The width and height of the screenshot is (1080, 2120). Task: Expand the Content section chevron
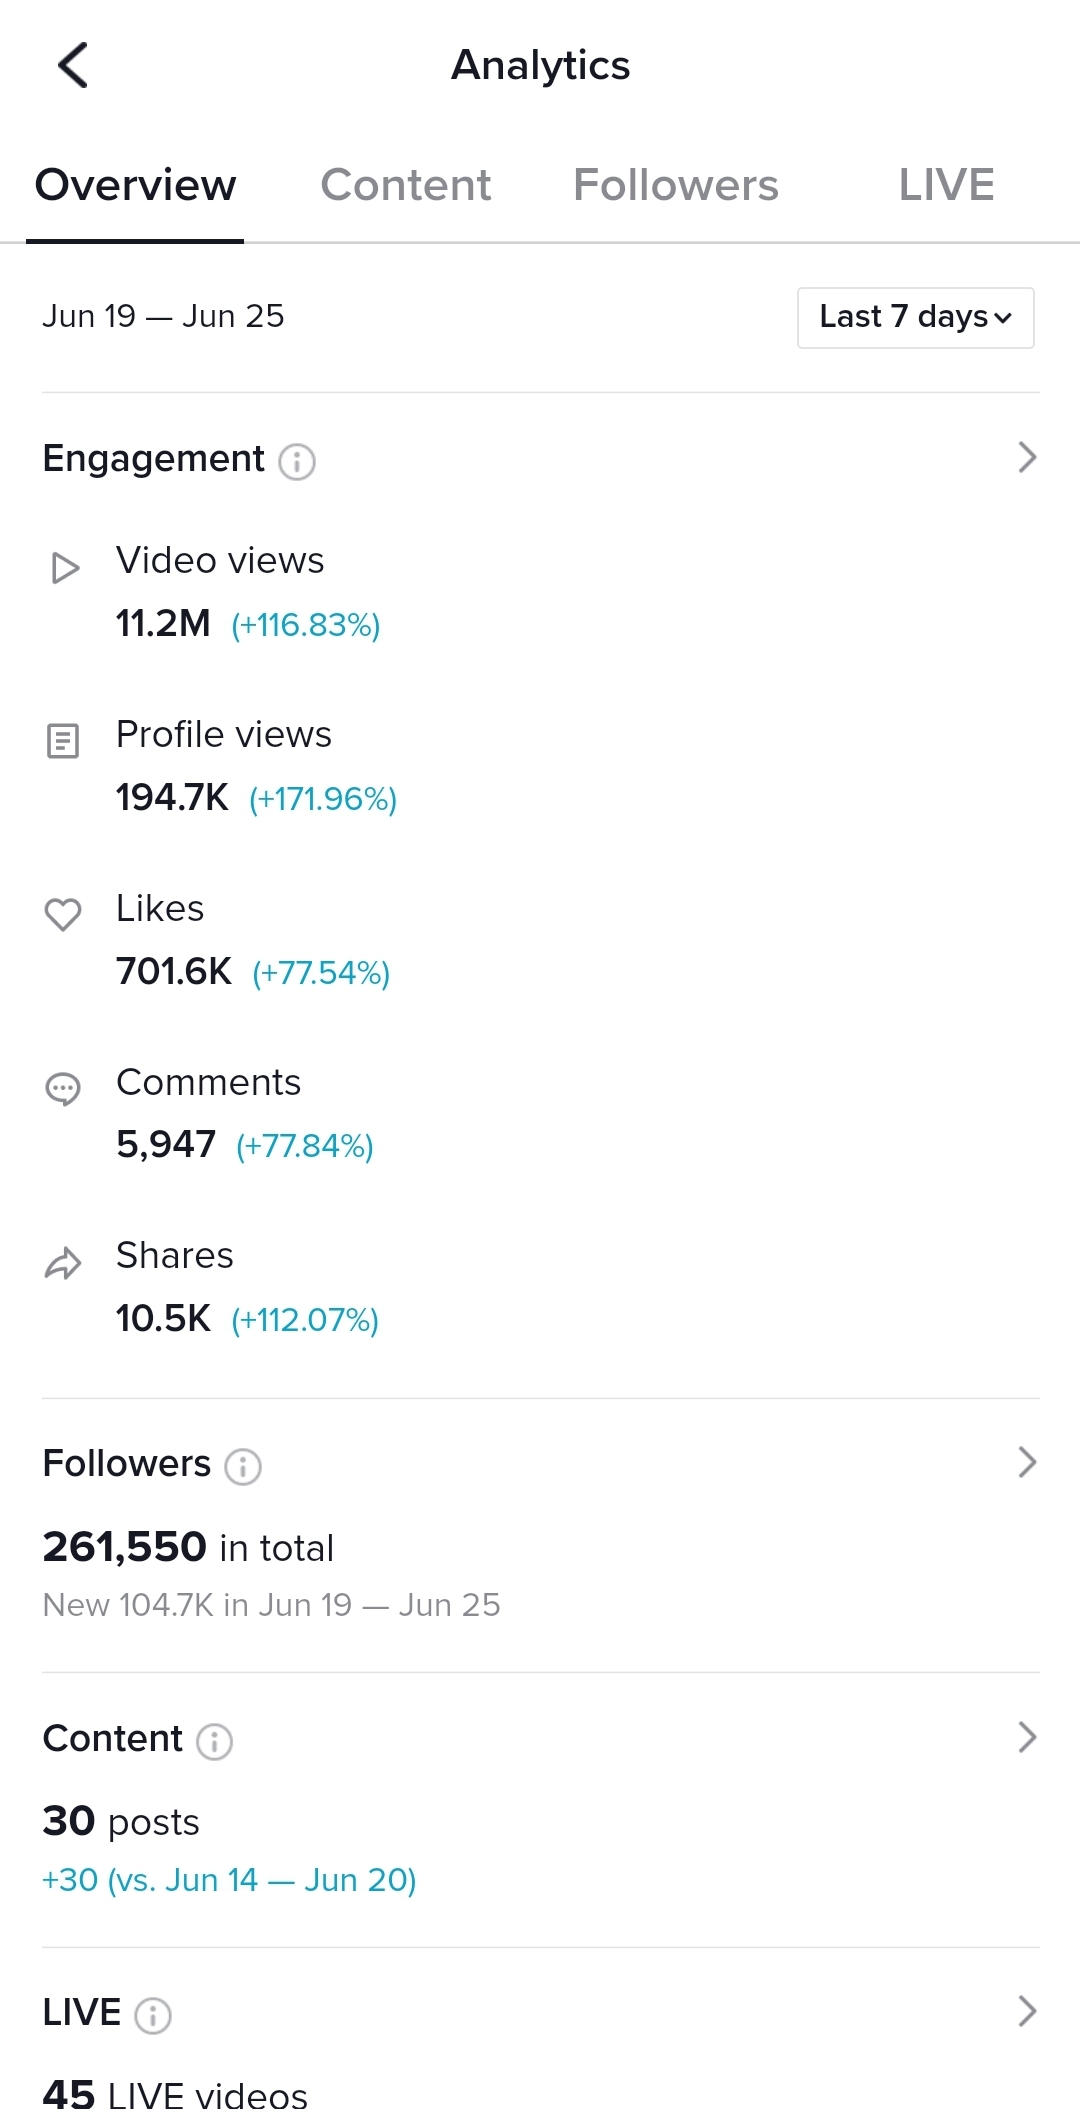click(1027, 1737)
